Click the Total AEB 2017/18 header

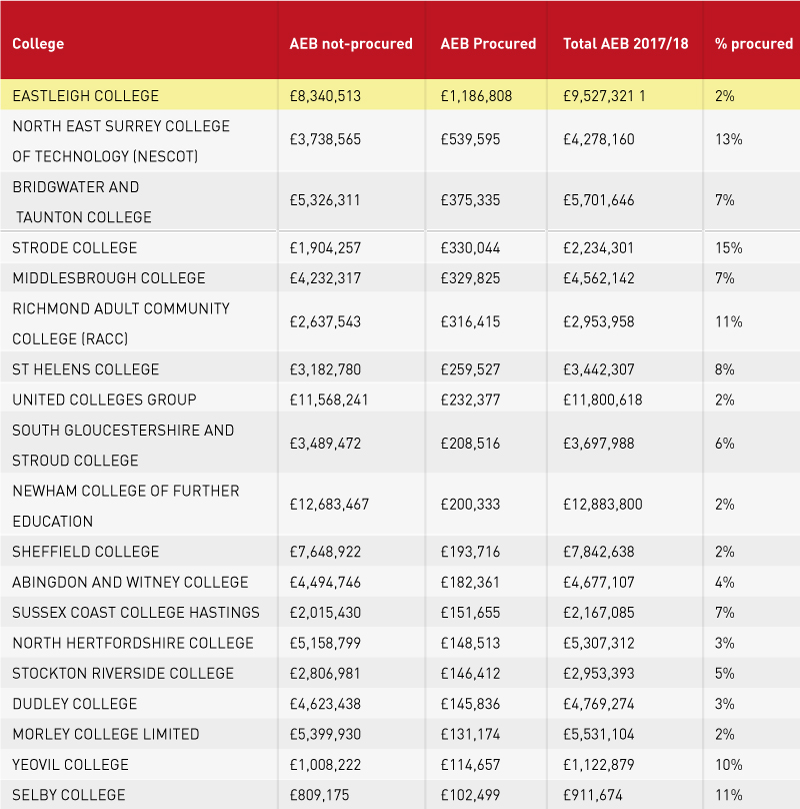[x=625, y=44]
